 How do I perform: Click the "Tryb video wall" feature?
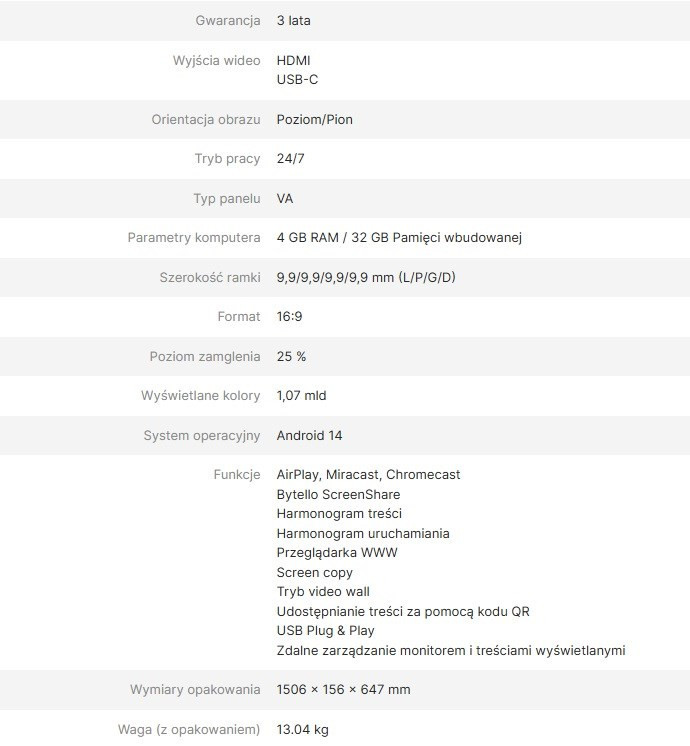[323, 591]
